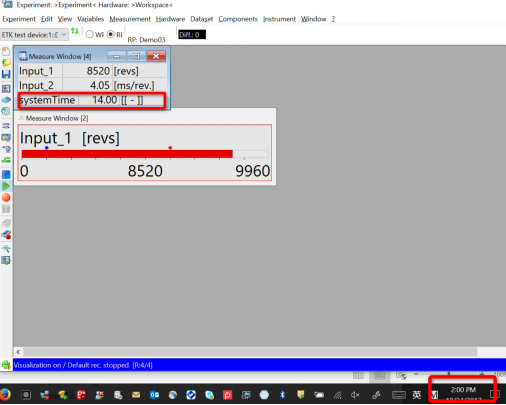Click the Measure Window [2] title
The width and height of the screenshot is (506, 405).
pos(57,118)
